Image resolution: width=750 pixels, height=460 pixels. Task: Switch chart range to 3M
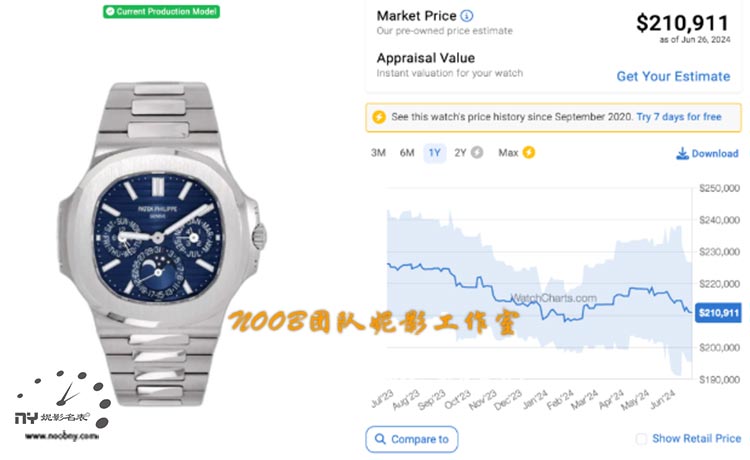click(x=378, y=153)
